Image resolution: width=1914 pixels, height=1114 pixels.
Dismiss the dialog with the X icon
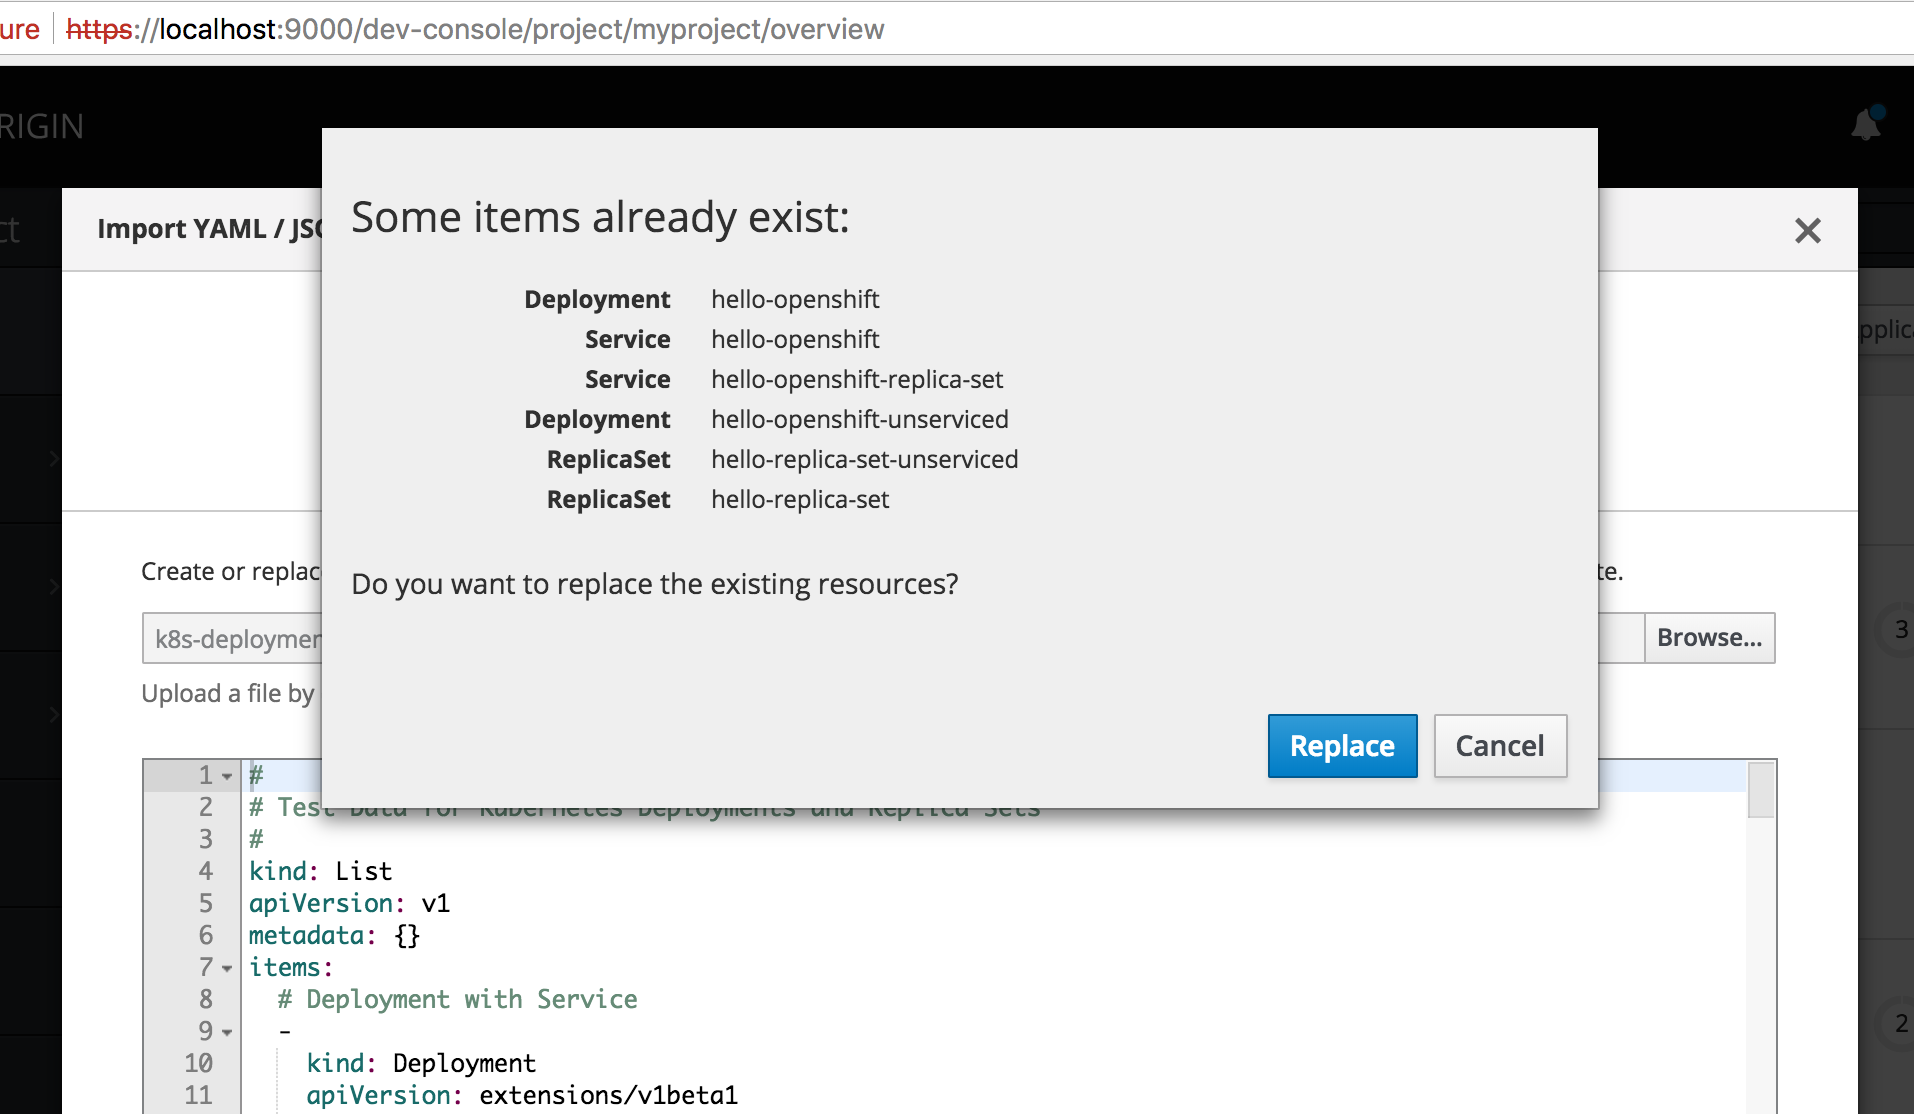point(1807,231)
